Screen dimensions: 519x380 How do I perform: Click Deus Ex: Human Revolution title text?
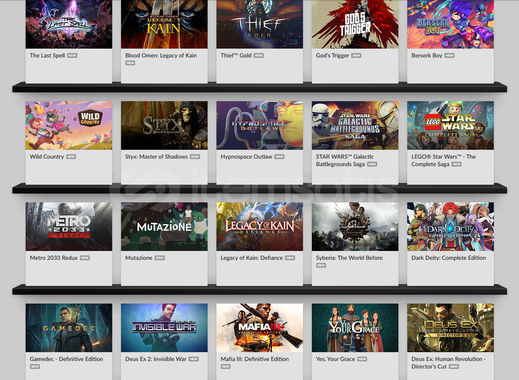coord(448,363)
